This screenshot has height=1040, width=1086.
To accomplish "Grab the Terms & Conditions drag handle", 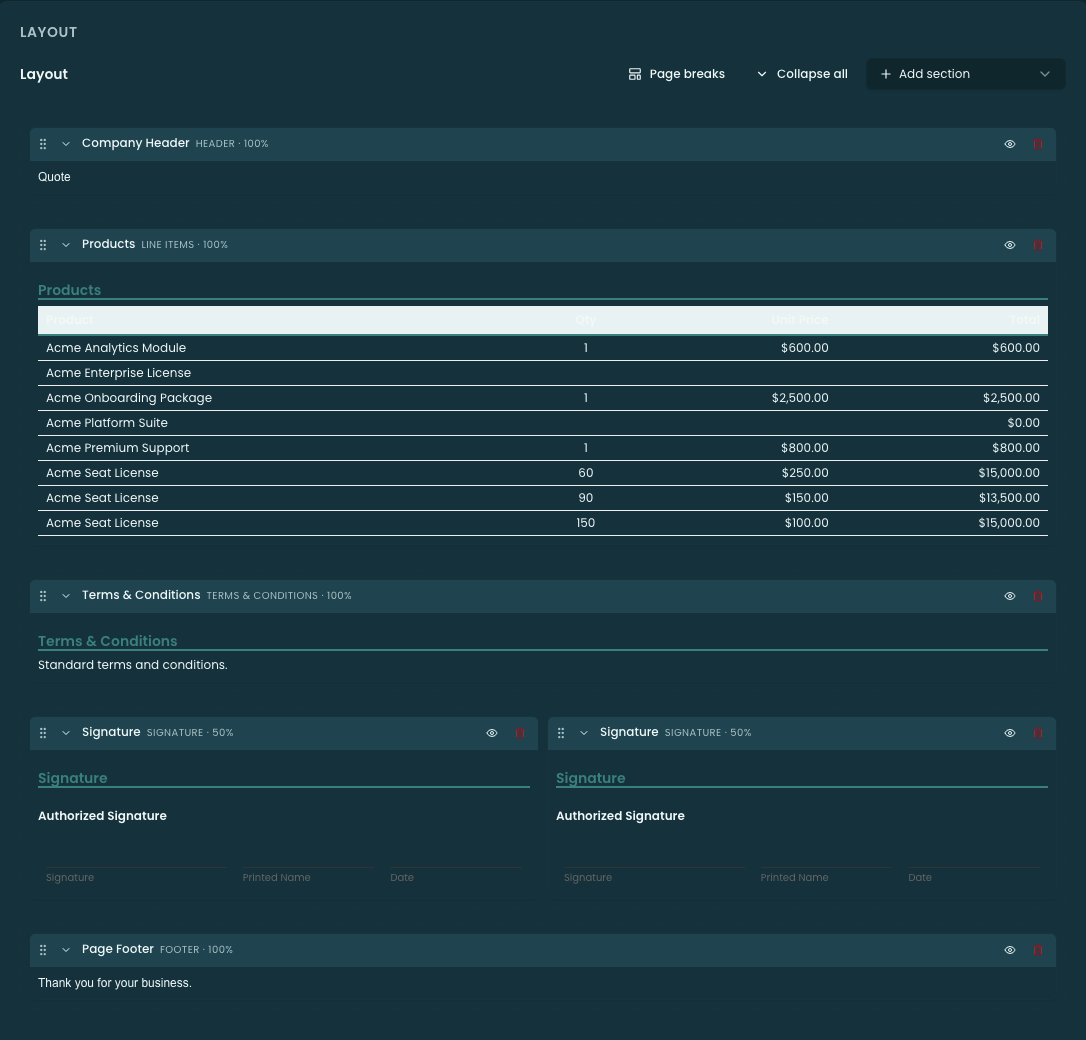I will (43, 596).
